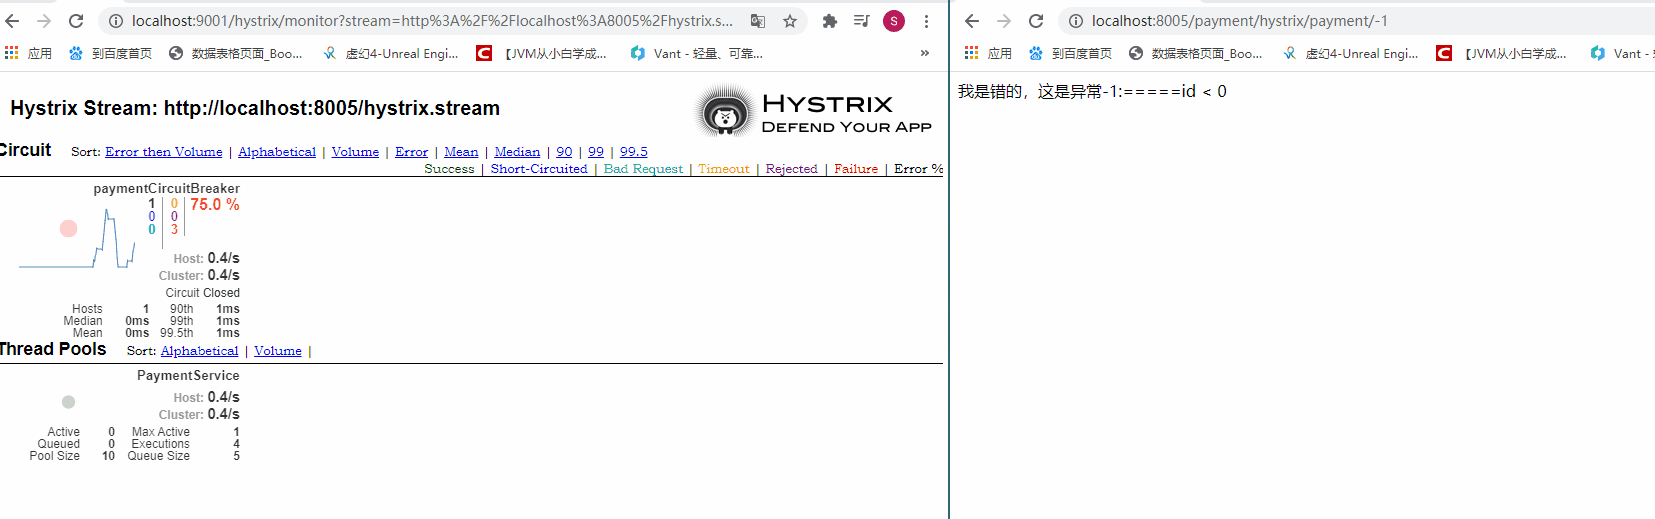This screenshot has width=1655, height=519.
Task: Click the Circuit section heading
Action: click(x=25, y=150)
